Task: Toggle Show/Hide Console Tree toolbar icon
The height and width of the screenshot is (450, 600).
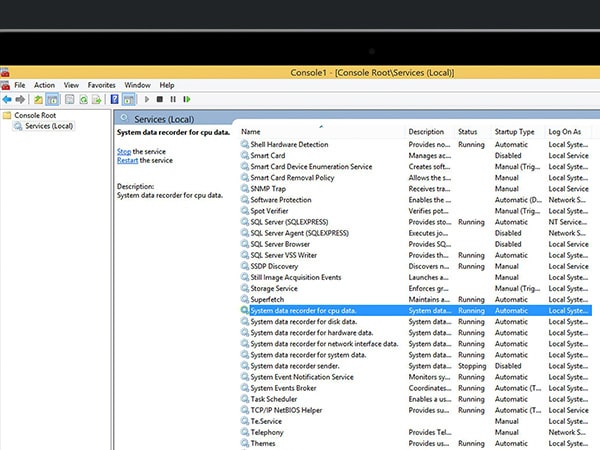Action: [52, 99]
